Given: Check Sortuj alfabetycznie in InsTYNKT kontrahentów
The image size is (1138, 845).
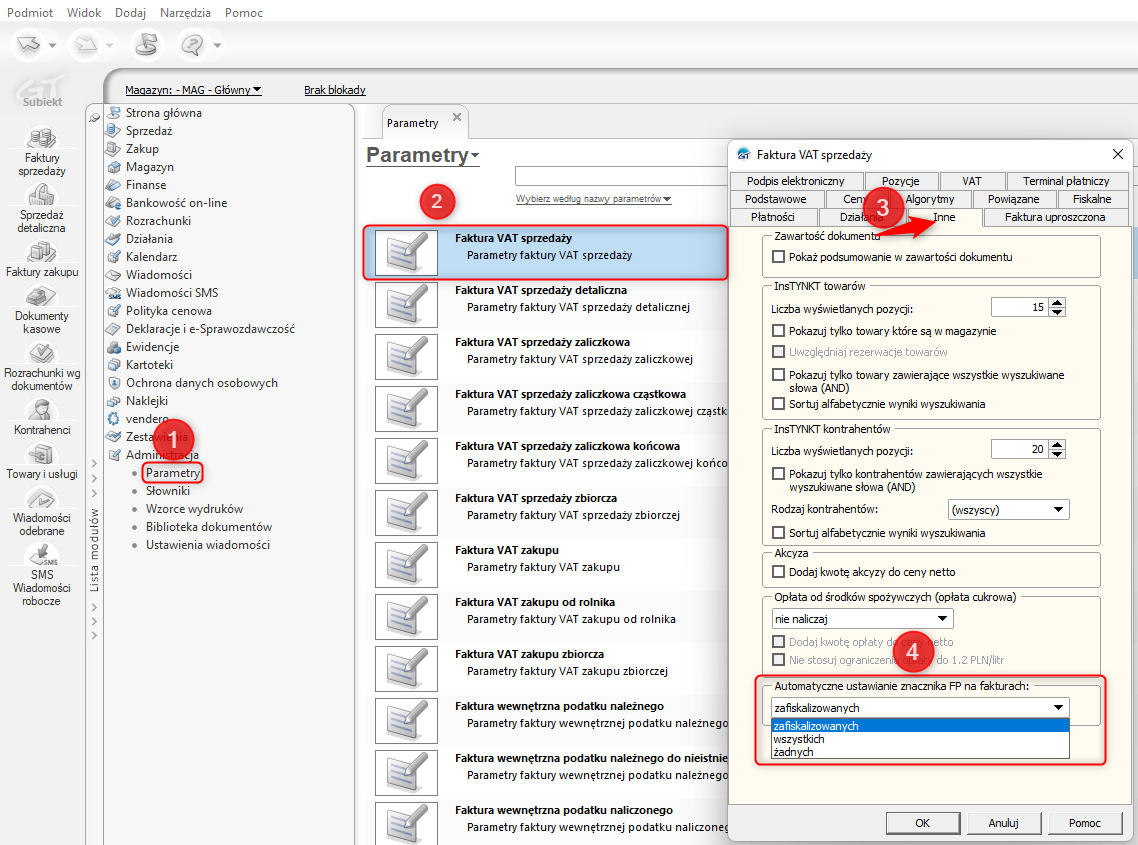Looking at the screenshot, I should click(x=779, y=533).
